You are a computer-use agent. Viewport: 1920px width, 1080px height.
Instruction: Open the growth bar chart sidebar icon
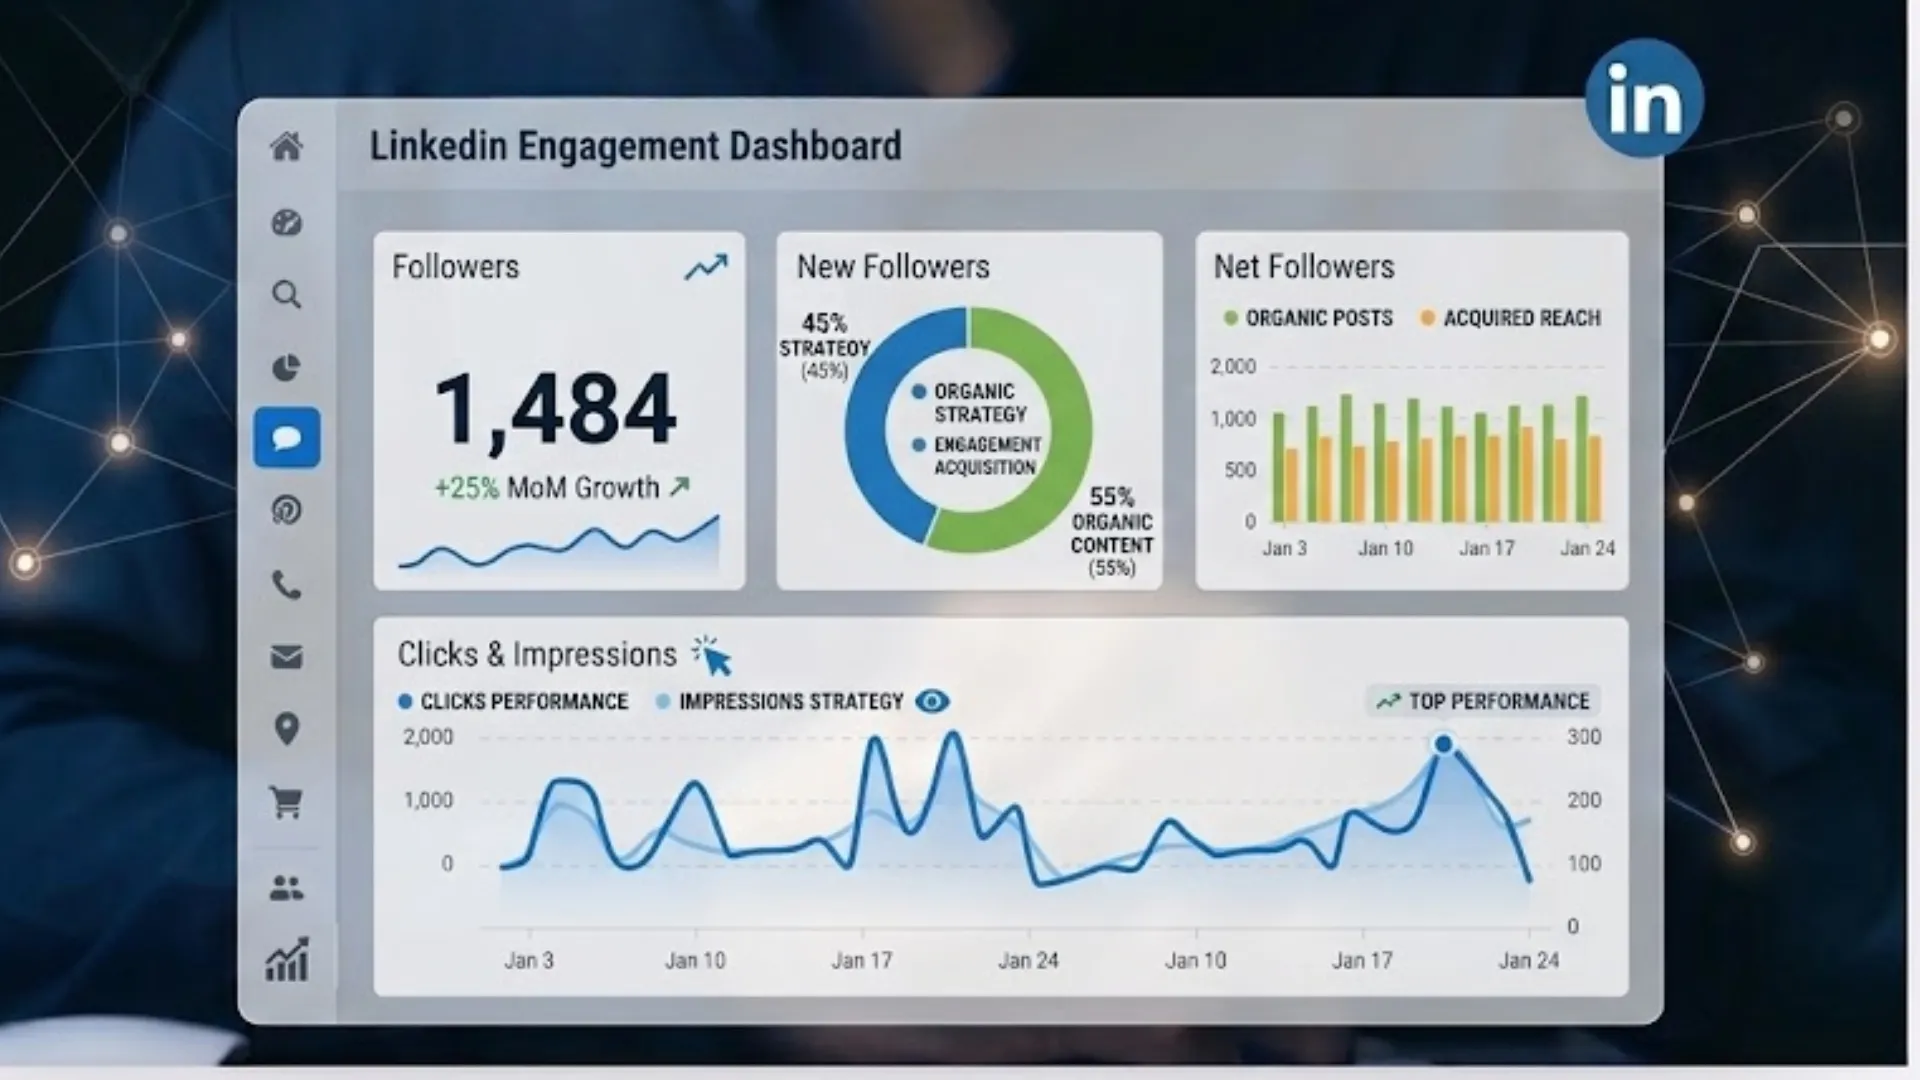(287, 960)
